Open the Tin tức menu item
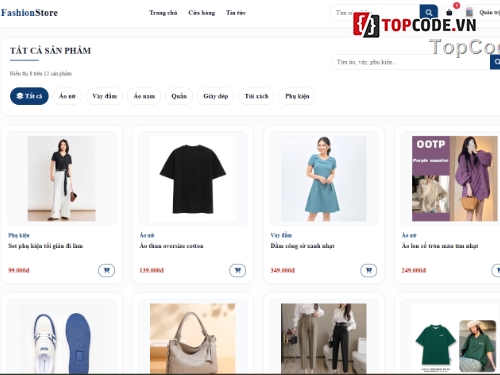 236,13
